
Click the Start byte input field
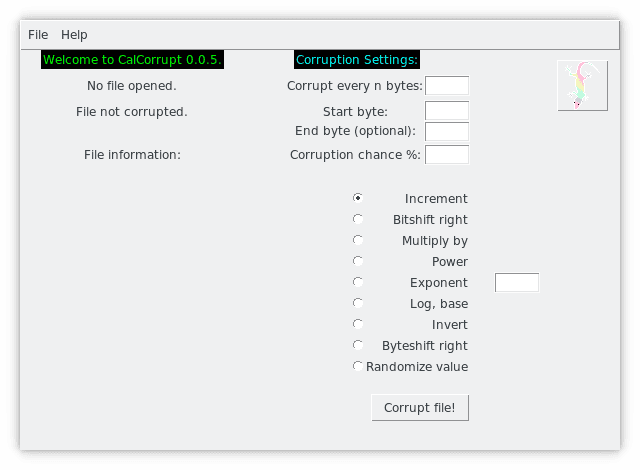tap(447, 111)
